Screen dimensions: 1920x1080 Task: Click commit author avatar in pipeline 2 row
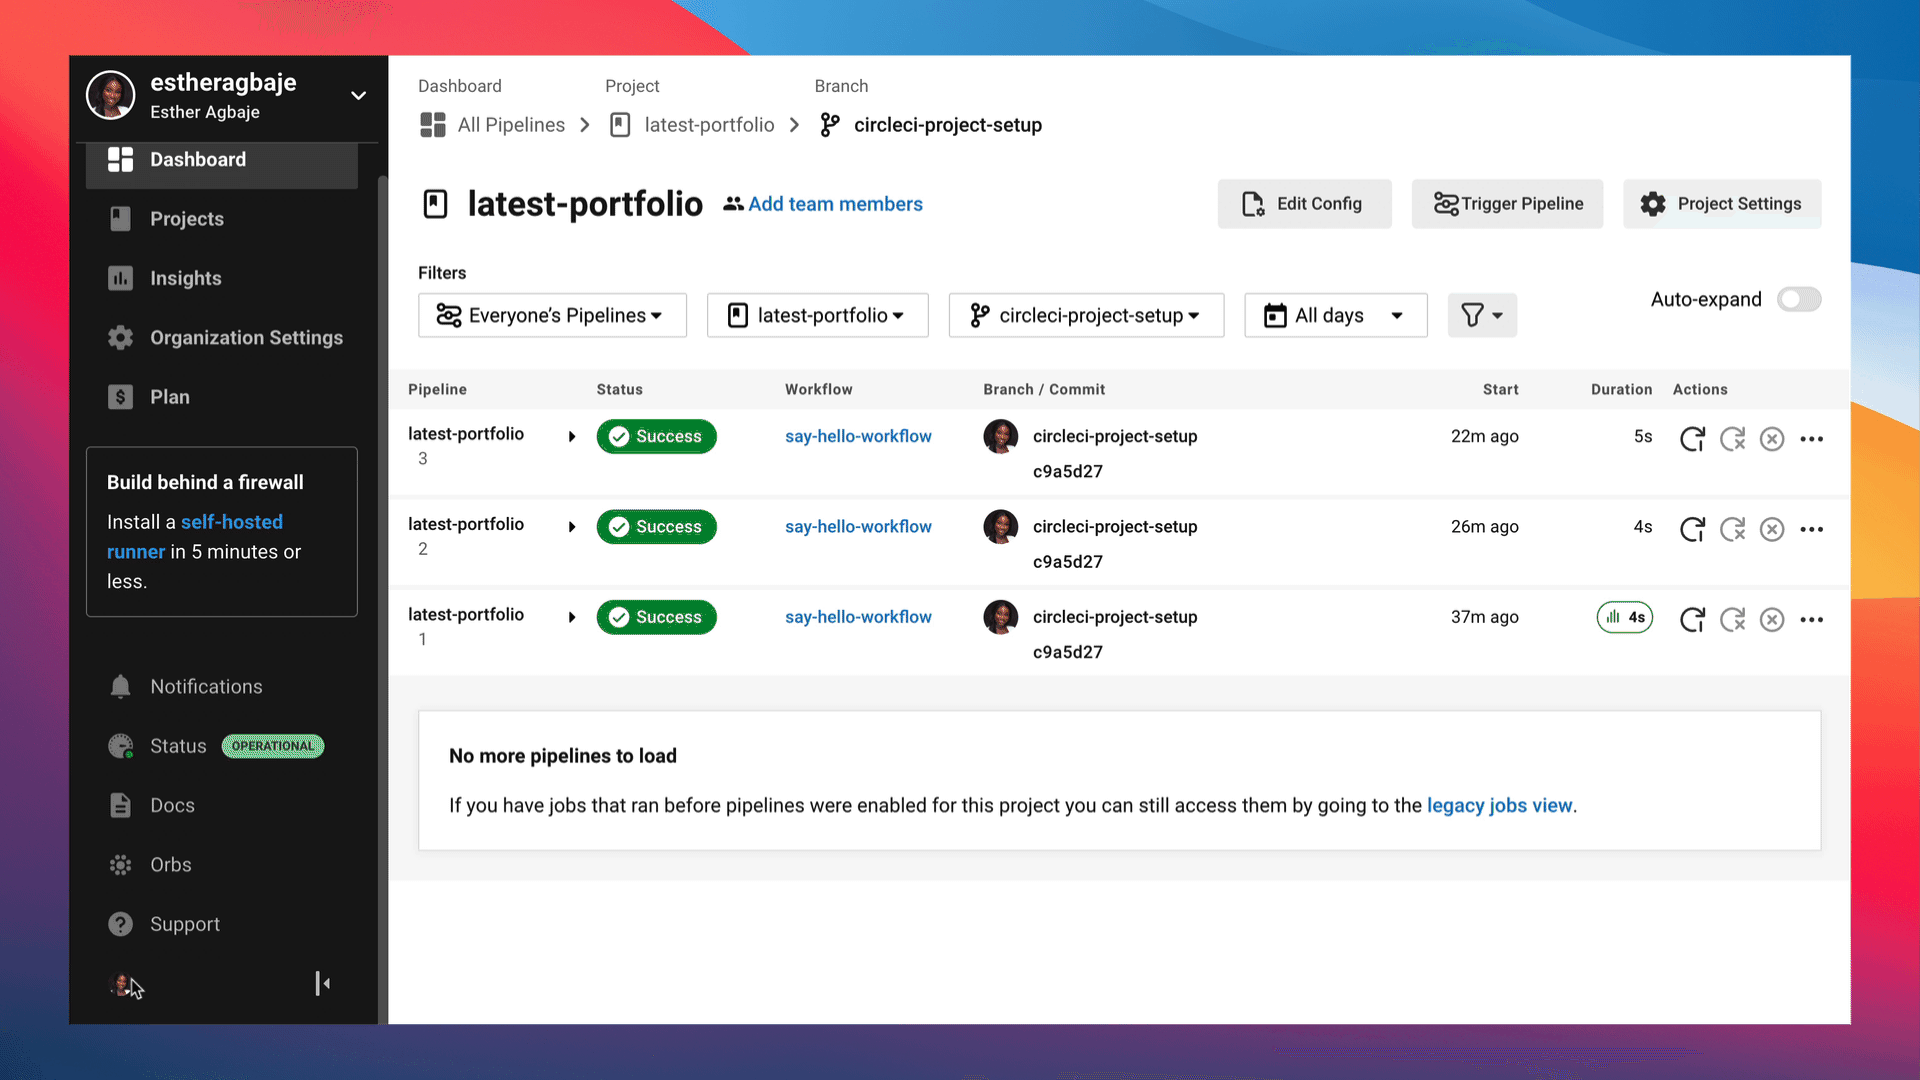click(x=1000, y=526)
